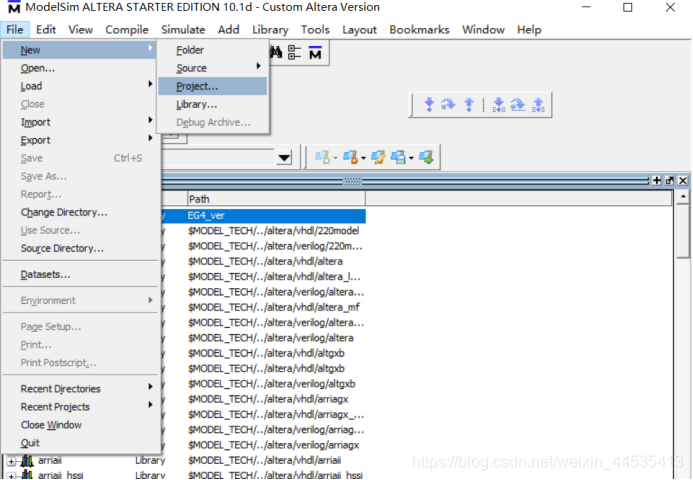Expand the Export submenu

pos(80,140)
